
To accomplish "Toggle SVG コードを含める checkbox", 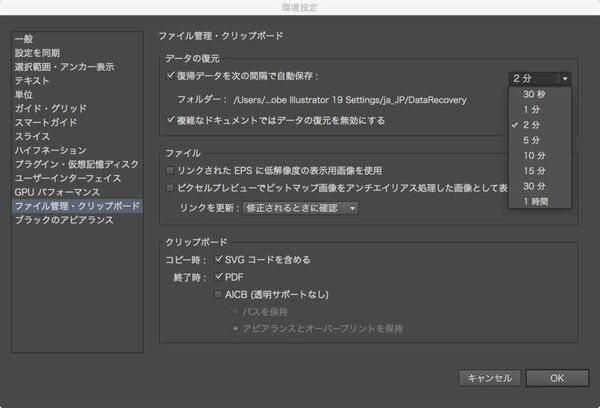I will point(218,259).
